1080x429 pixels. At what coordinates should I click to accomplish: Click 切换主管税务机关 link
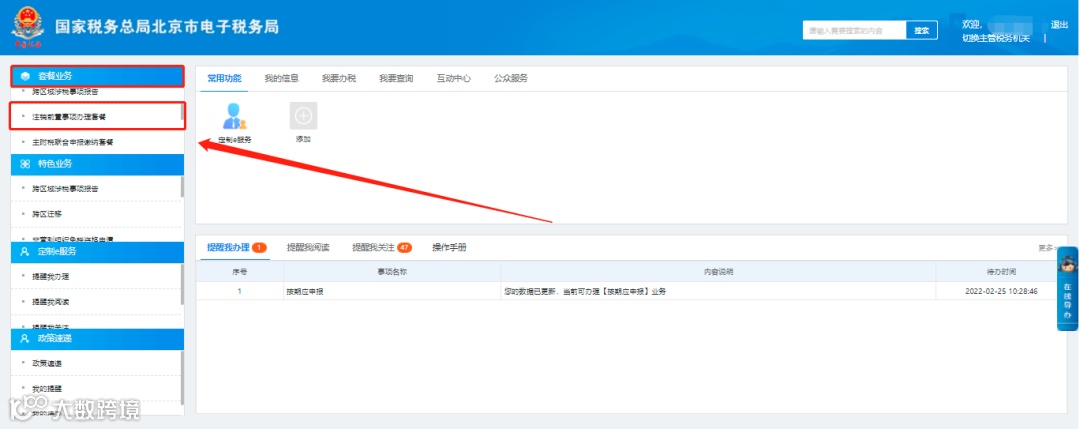[x=996, y=38]
